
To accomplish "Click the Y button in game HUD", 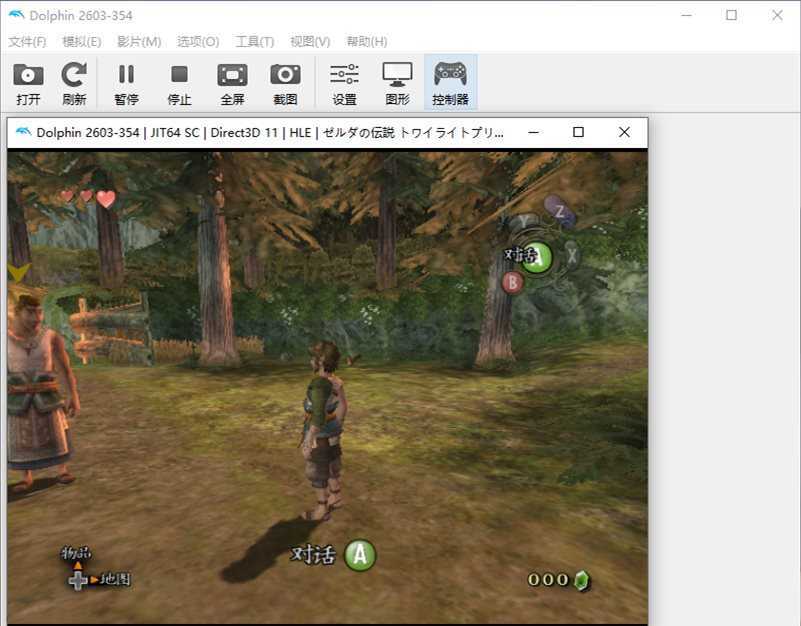I will (x=524, y=222).
